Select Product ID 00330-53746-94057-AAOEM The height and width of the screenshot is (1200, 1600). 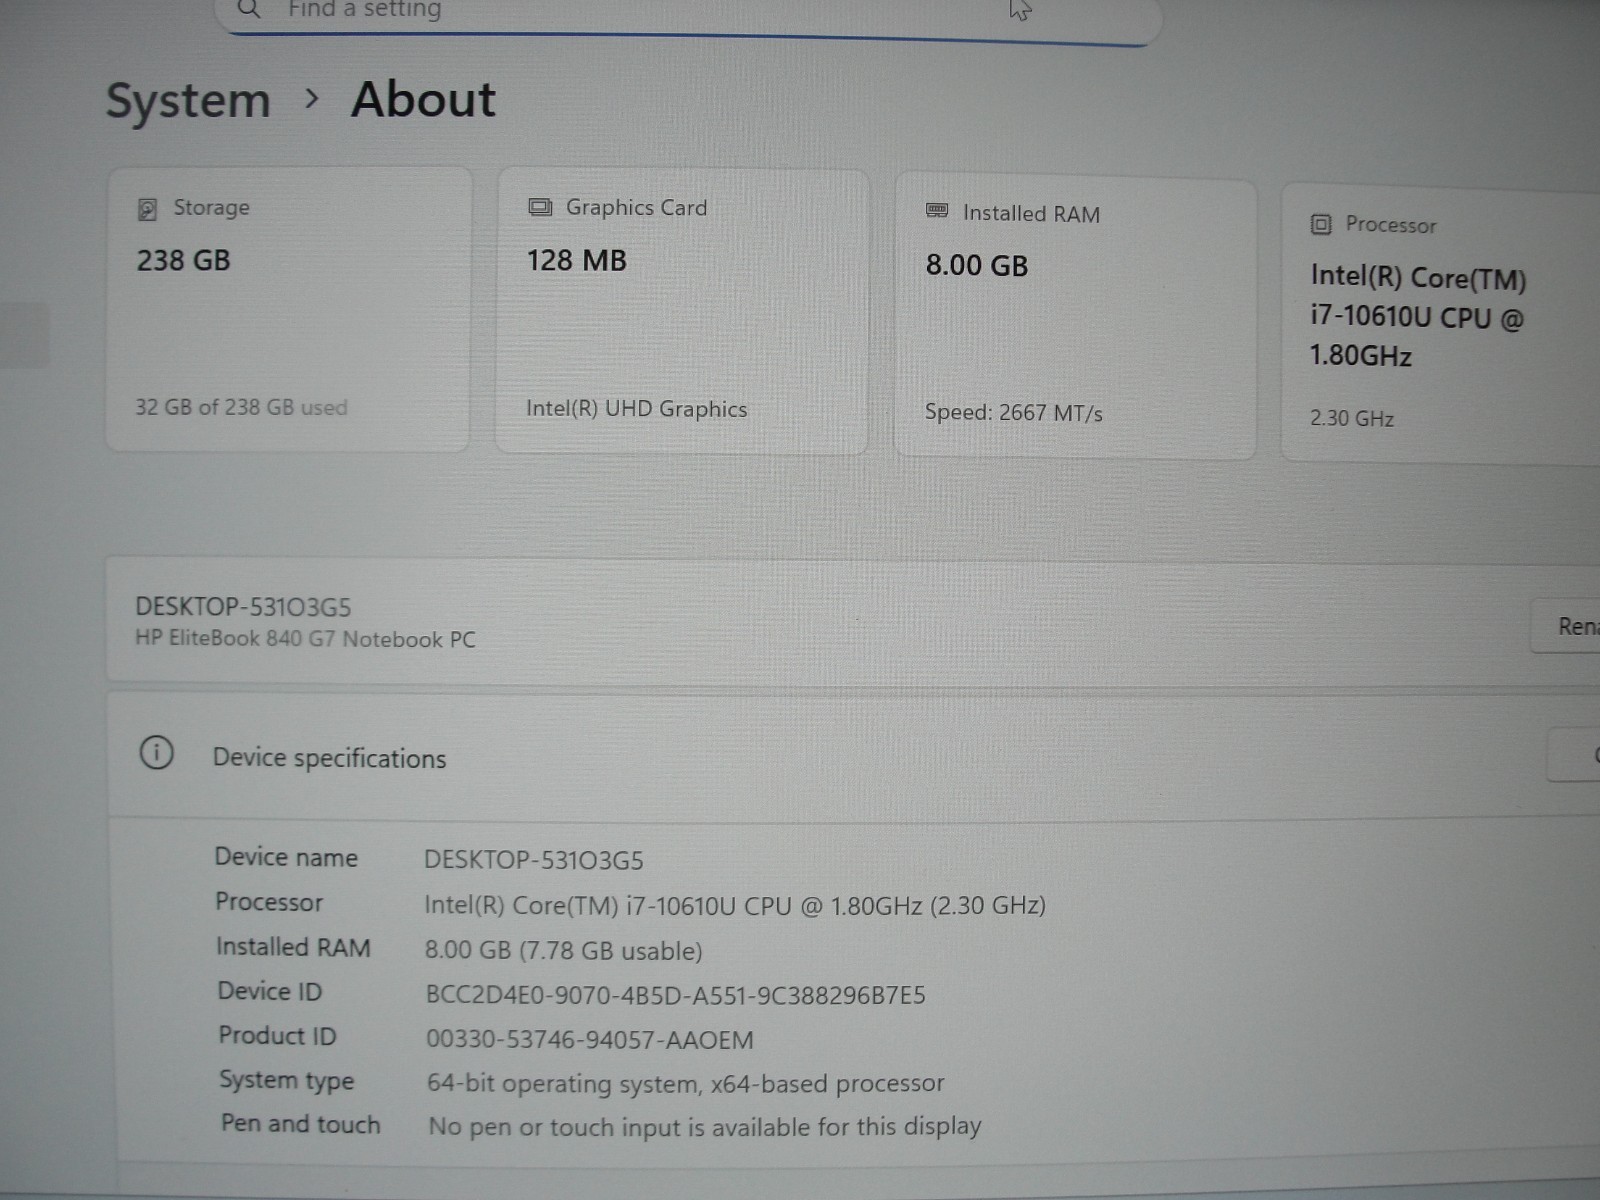590,1040
